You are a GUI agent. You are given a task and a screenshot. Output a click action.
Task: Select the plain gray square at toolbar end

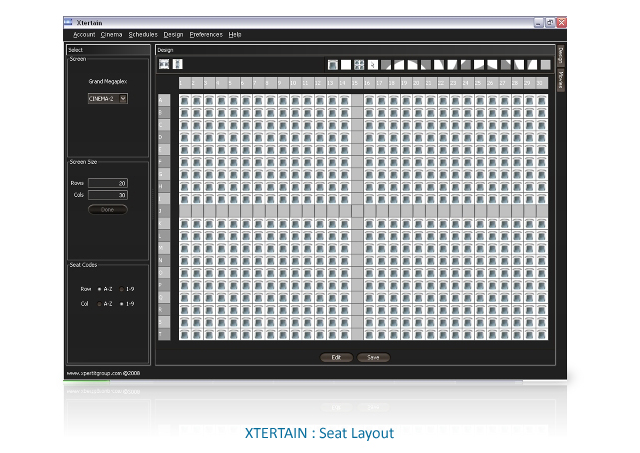point(545,64)
